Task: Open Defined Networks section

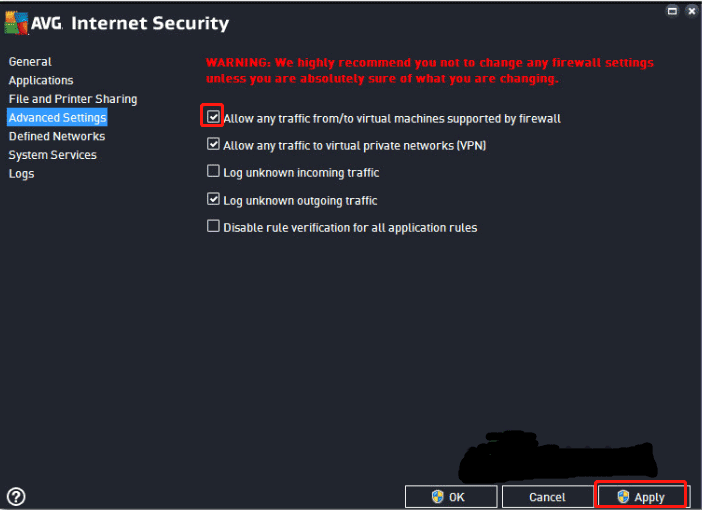Action: pos(57,136)
